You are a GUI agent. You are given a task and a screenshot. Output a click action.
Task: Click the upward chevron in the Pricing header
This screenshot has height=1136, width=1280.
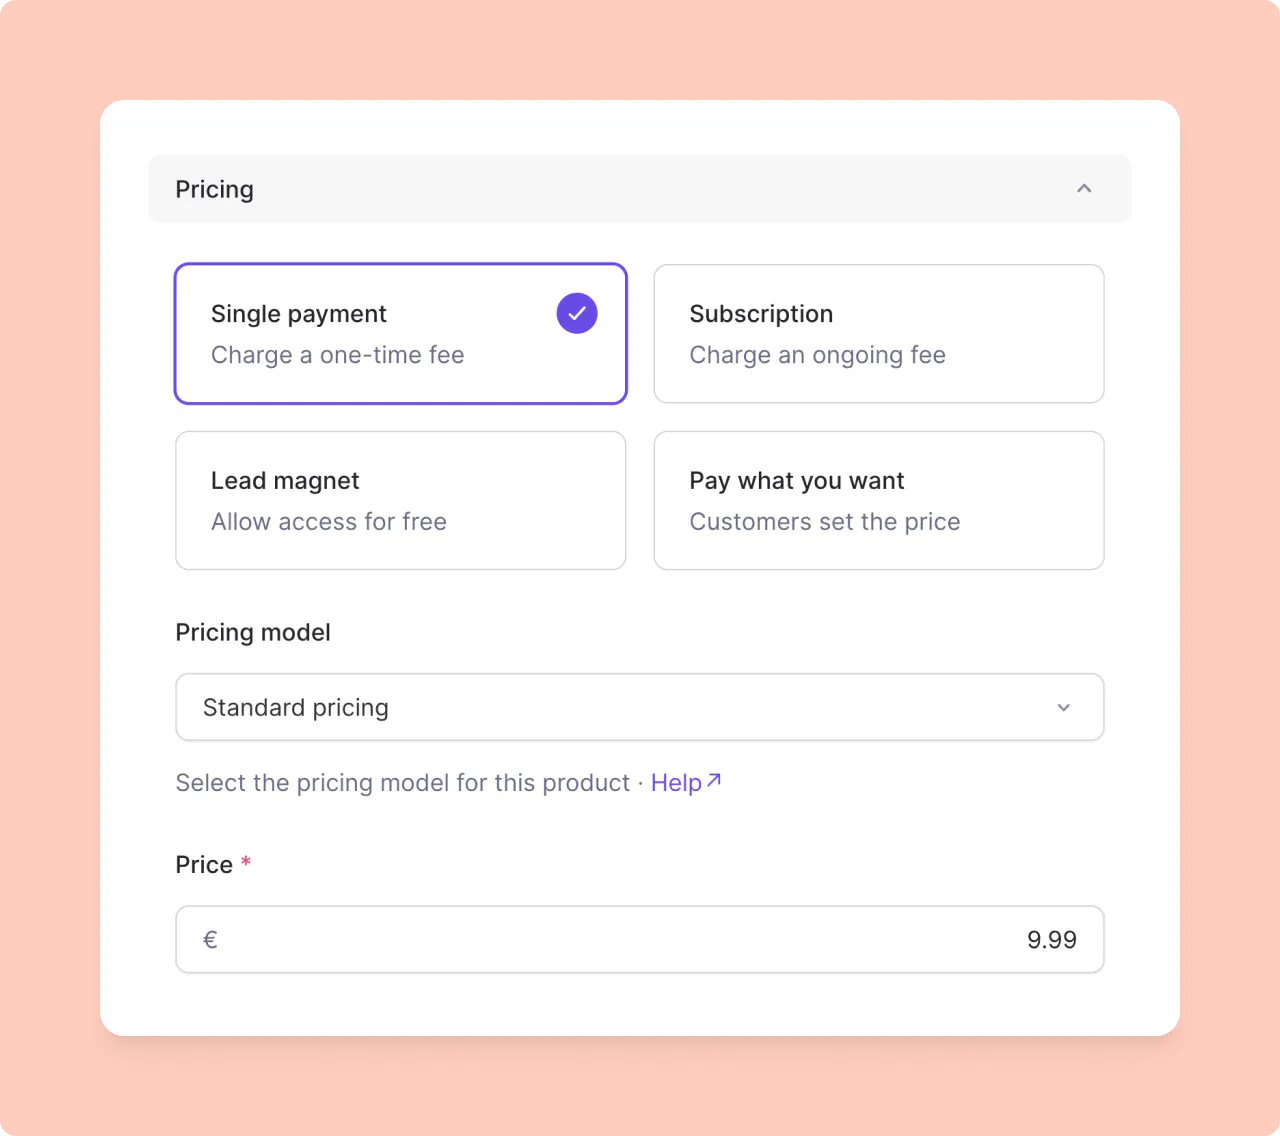tap(1084, 188)
